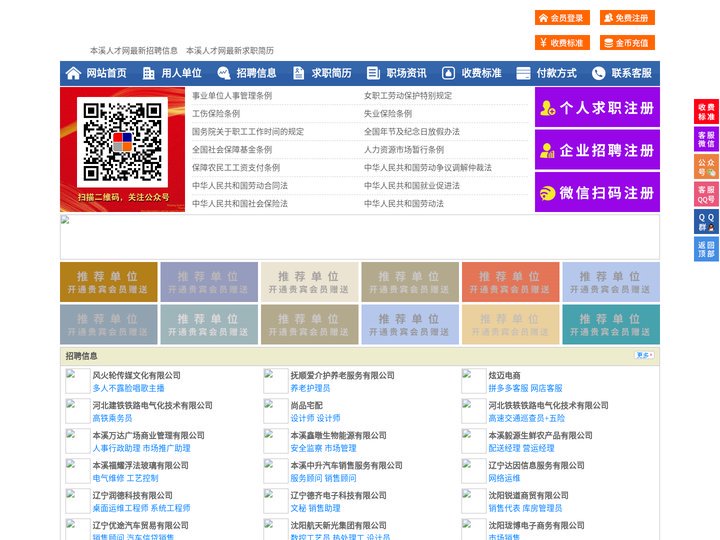Open 招聘信息 menu item

coord(256,73)
